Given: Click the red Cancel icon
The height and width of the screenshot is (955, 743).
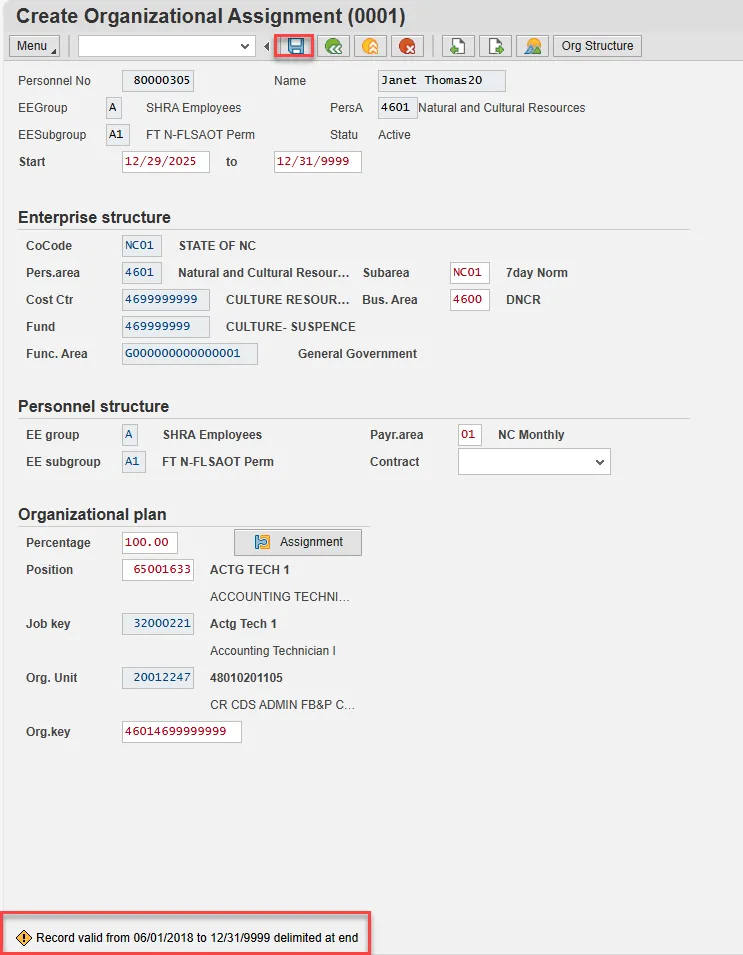Looking at the screenshot, I should coord(407,46).
